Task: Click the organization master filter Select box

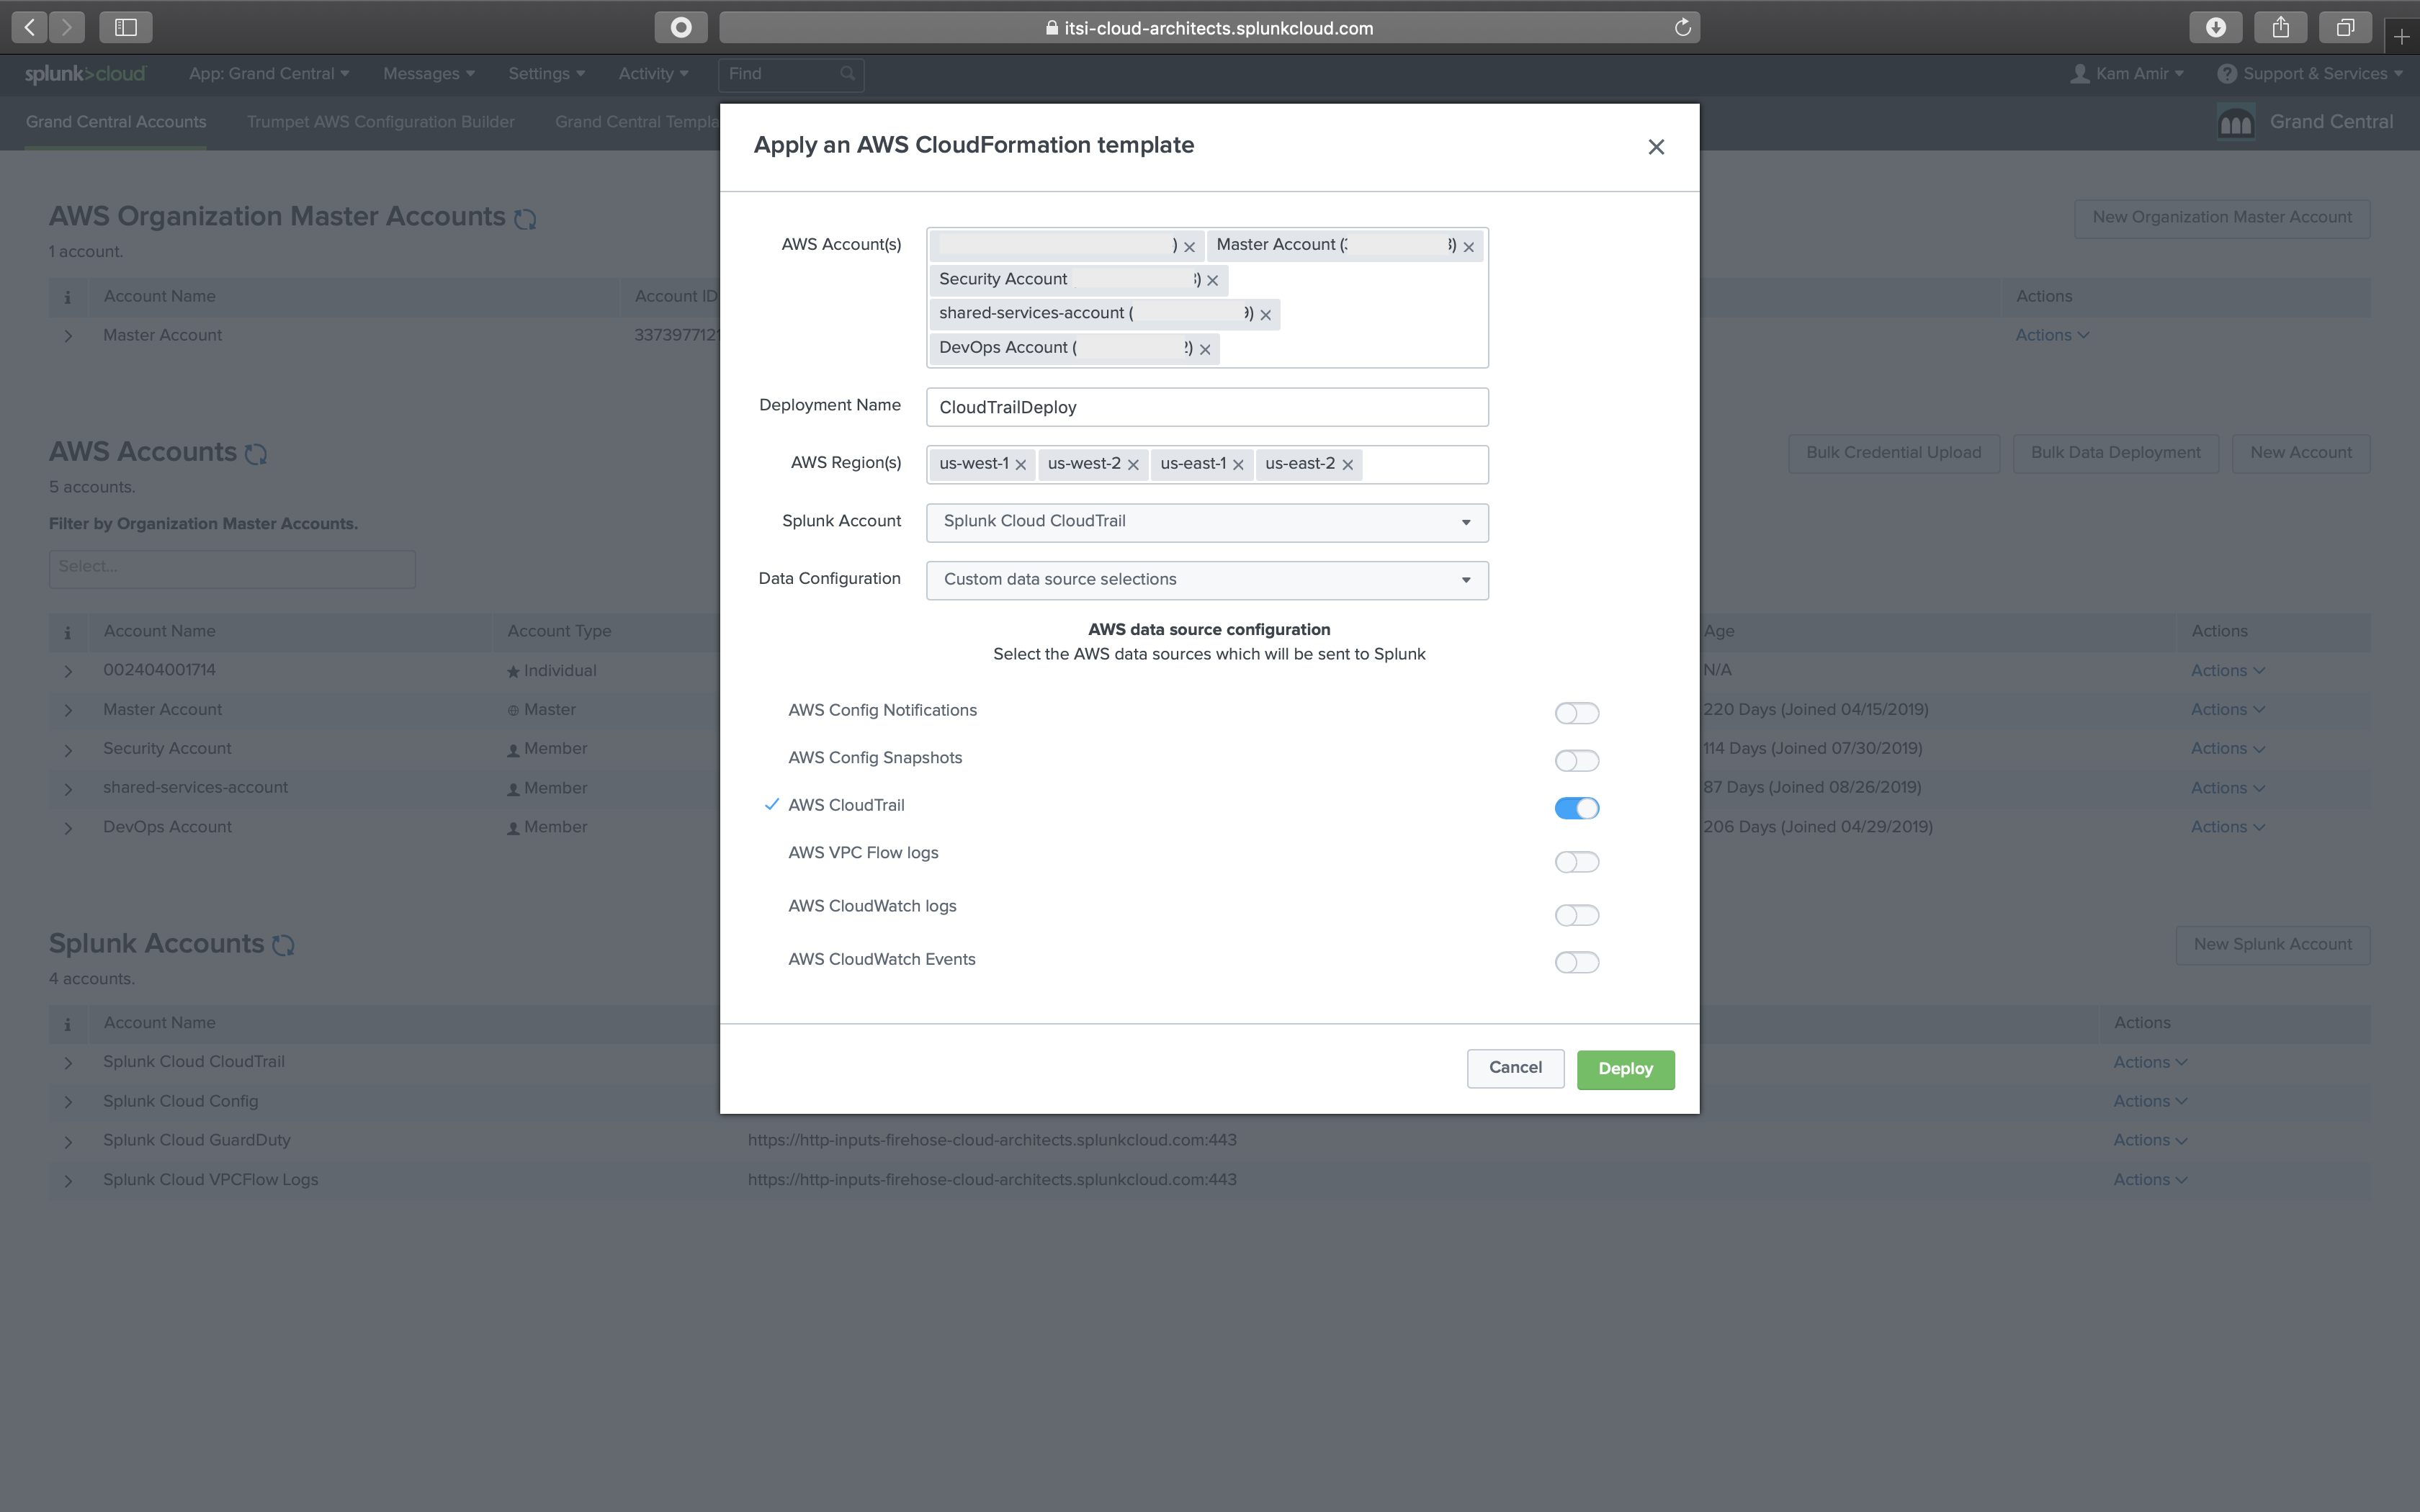Action: [x=232, y=568]
